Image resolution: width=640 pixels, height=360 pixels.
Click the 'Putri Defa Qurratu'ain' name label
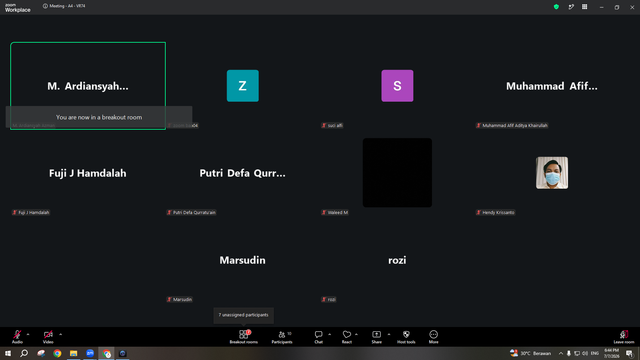191,212
